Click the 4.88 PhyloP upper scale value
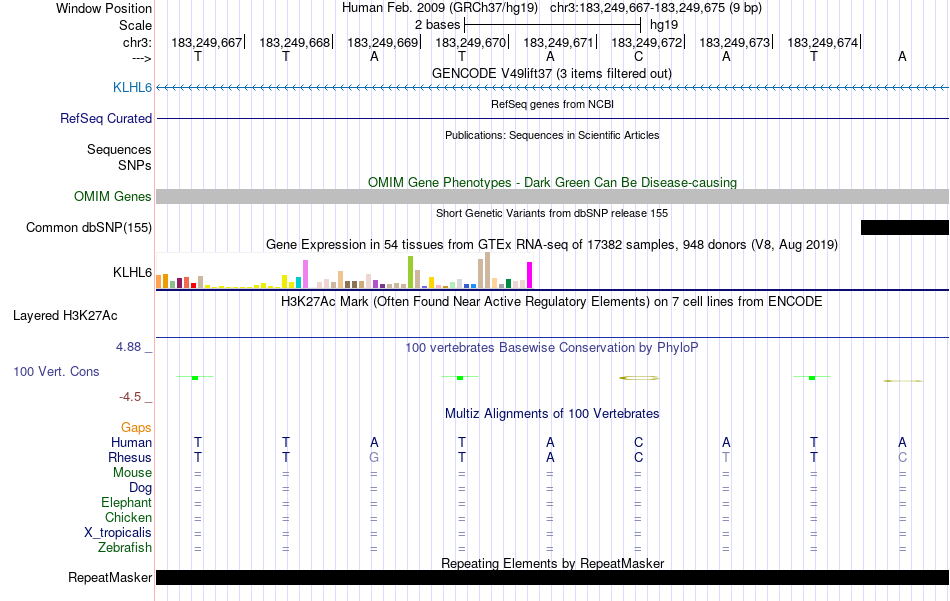Image resolution: width=950 pixels, height=601 pixels. [128, 347]
